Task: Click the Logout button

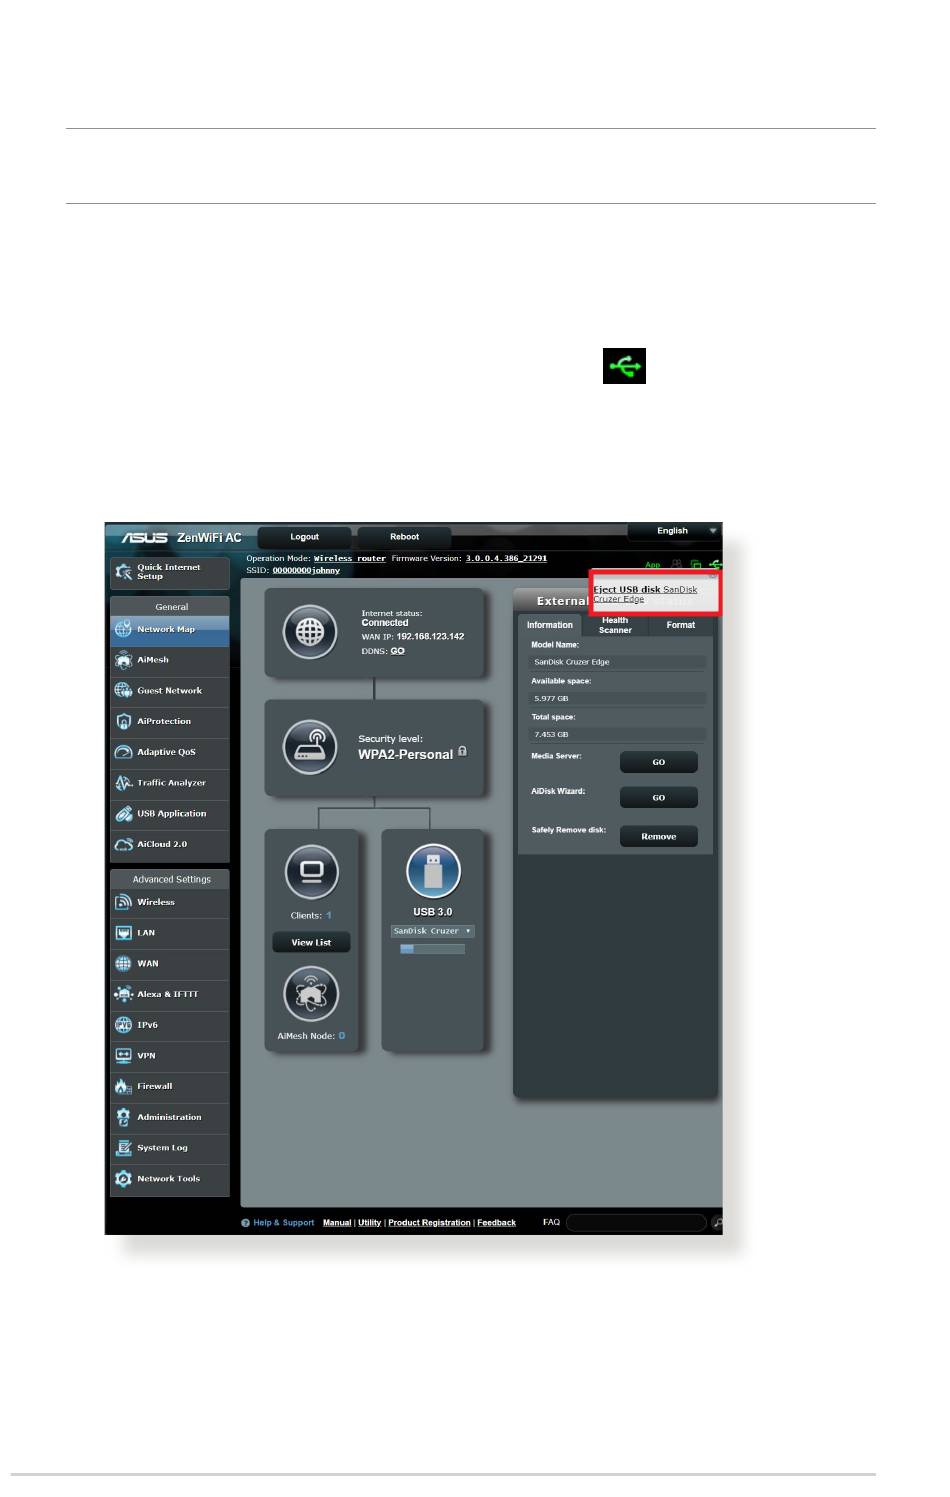Action: 304,537
